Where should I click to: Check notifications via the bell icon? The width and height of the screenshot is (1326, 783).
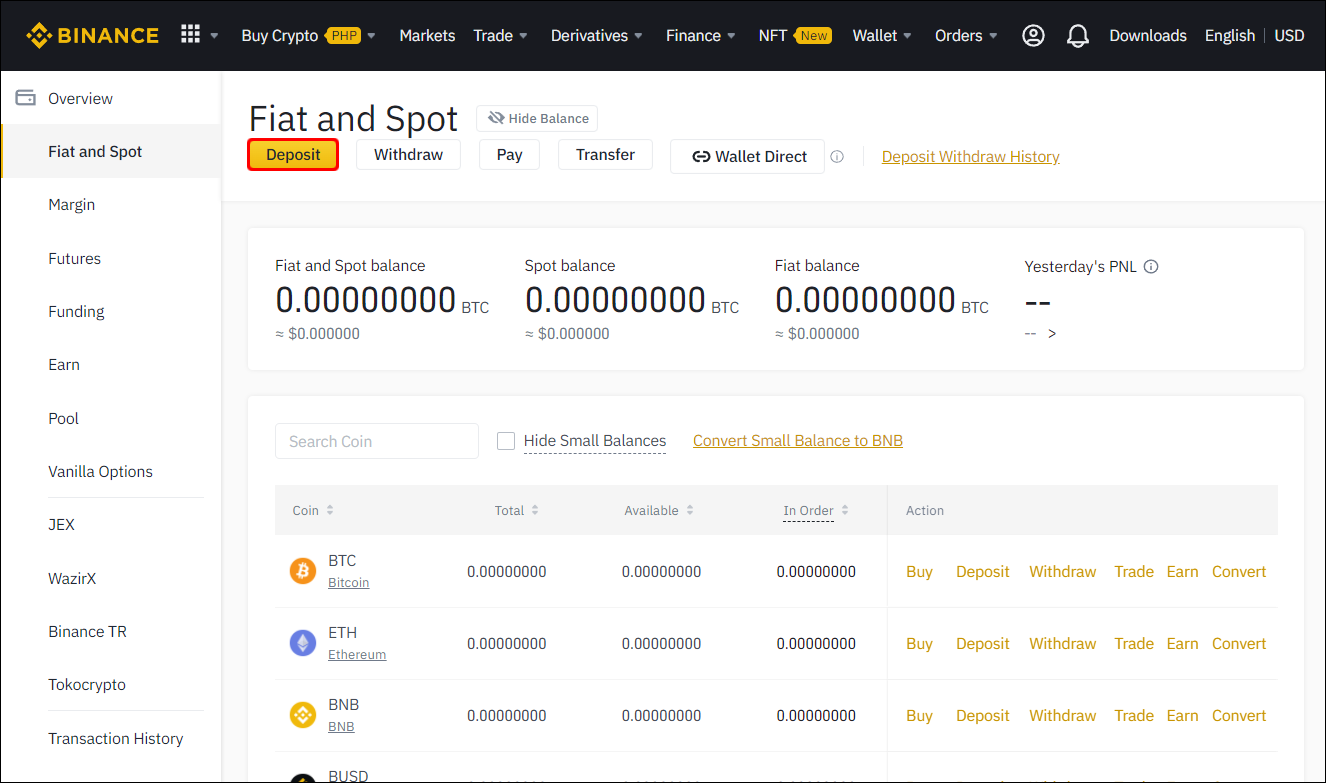[1078, 35]
